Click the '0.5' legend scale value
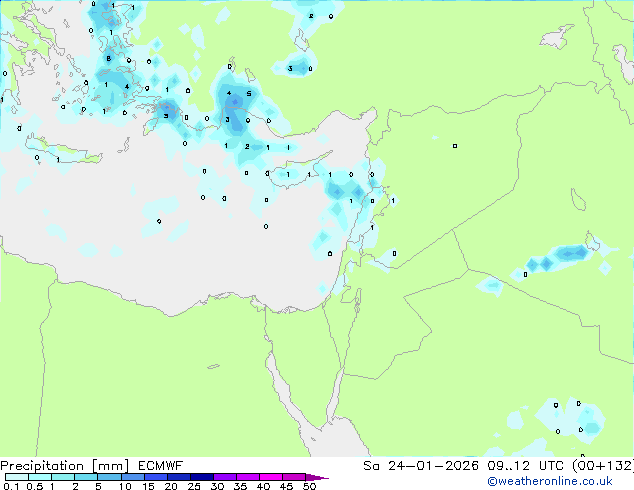 tap(35, 486)
